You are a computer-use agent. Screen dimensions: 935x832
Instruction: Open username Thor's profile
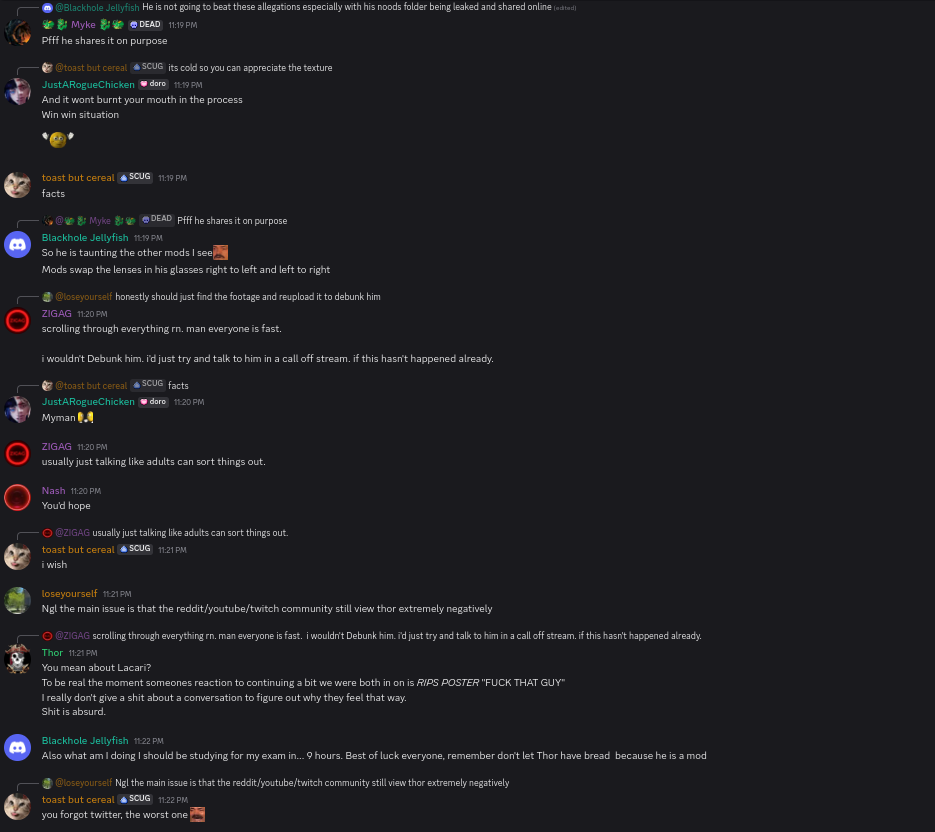click(52, 652)
